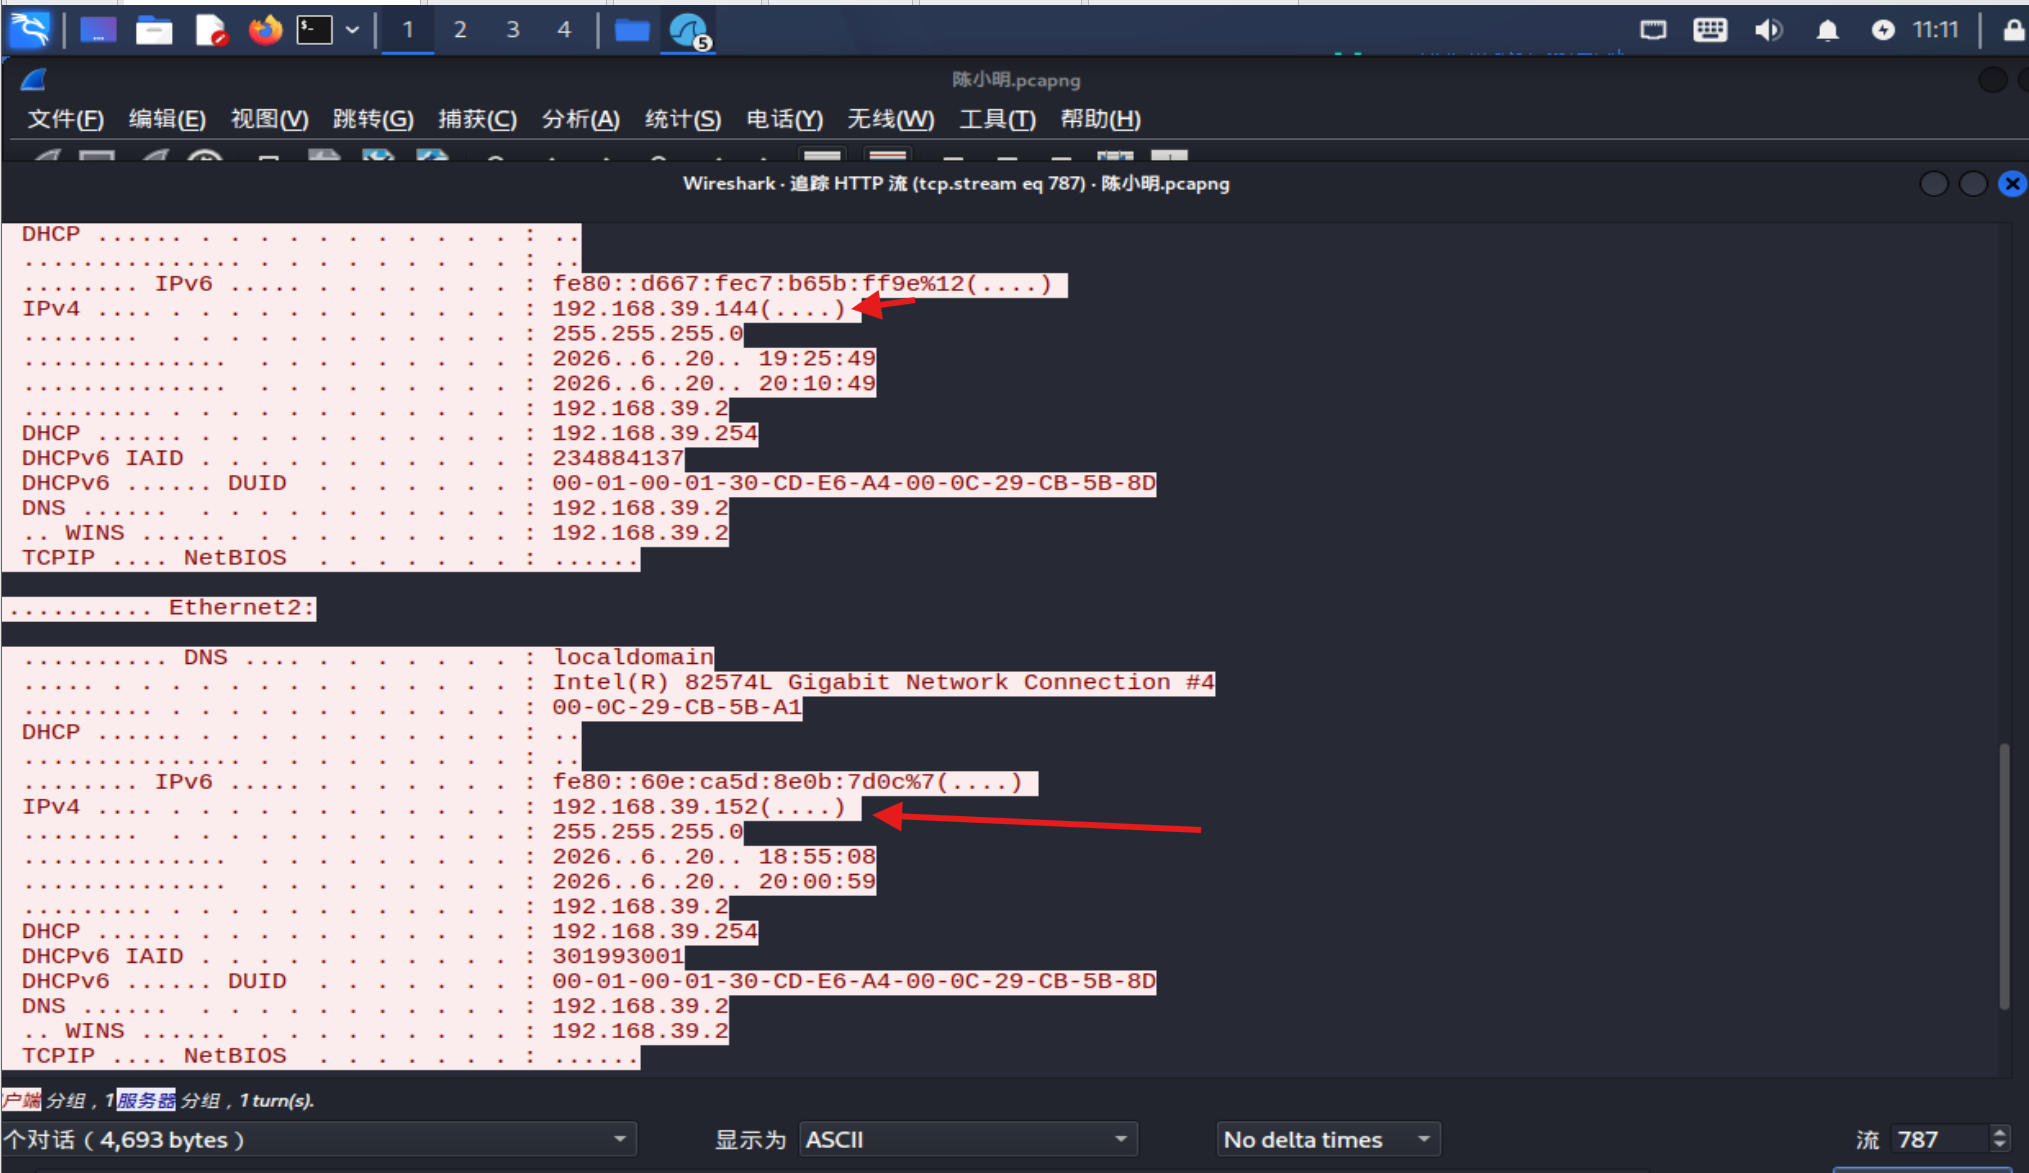Screen dimensions: 2029x1173
Task: Open the text editor panel icon
Action: [x=211, y=30]
